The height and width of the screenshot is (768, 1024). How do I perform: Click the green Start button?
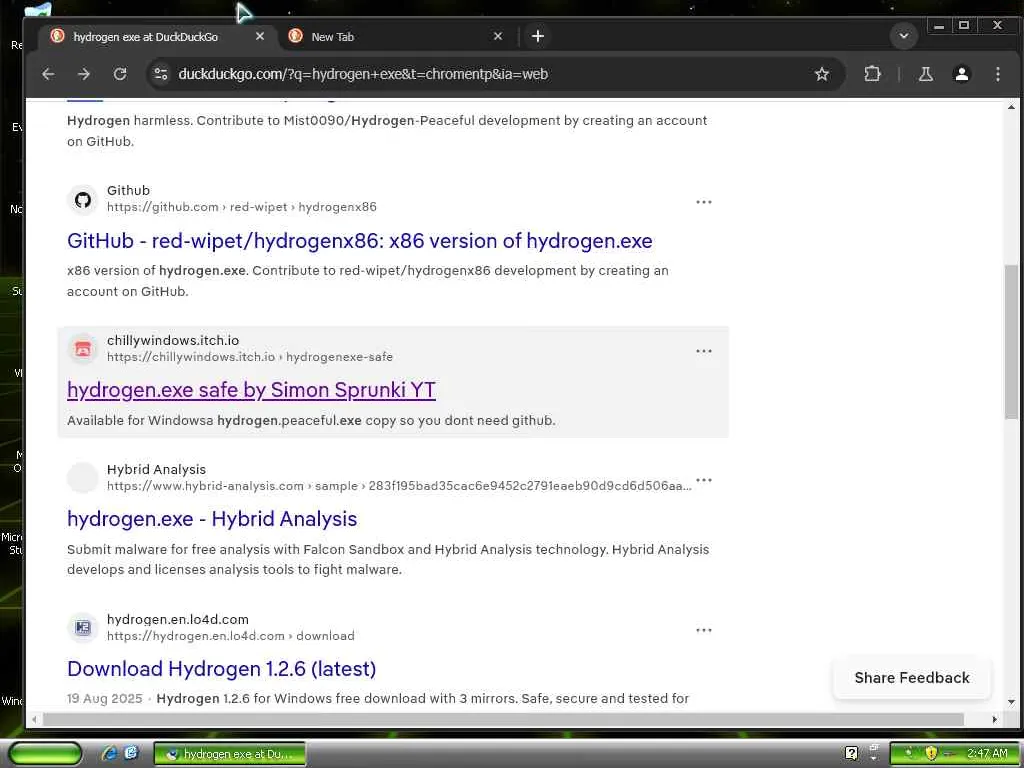coord(45,753)
